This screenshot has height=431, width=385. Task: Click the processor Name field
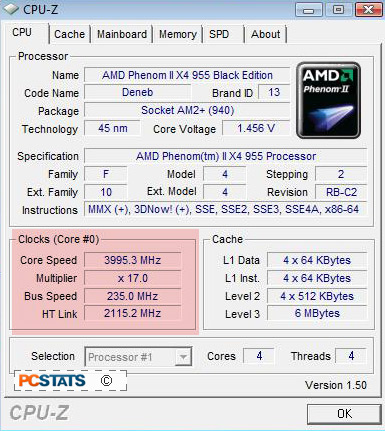(187, 75)
